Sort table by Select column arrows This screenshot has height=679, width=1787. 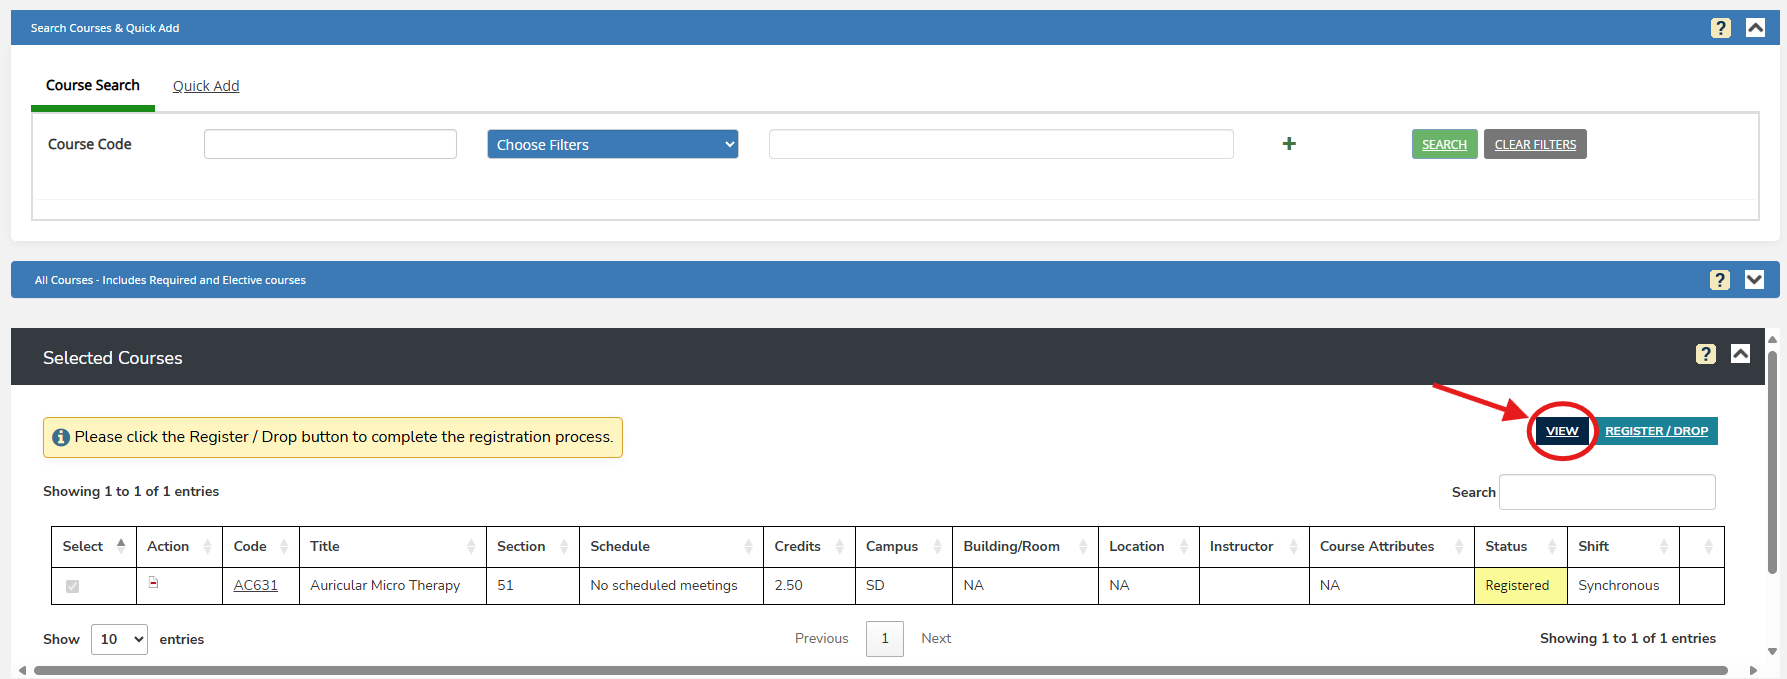click(121, 546)
